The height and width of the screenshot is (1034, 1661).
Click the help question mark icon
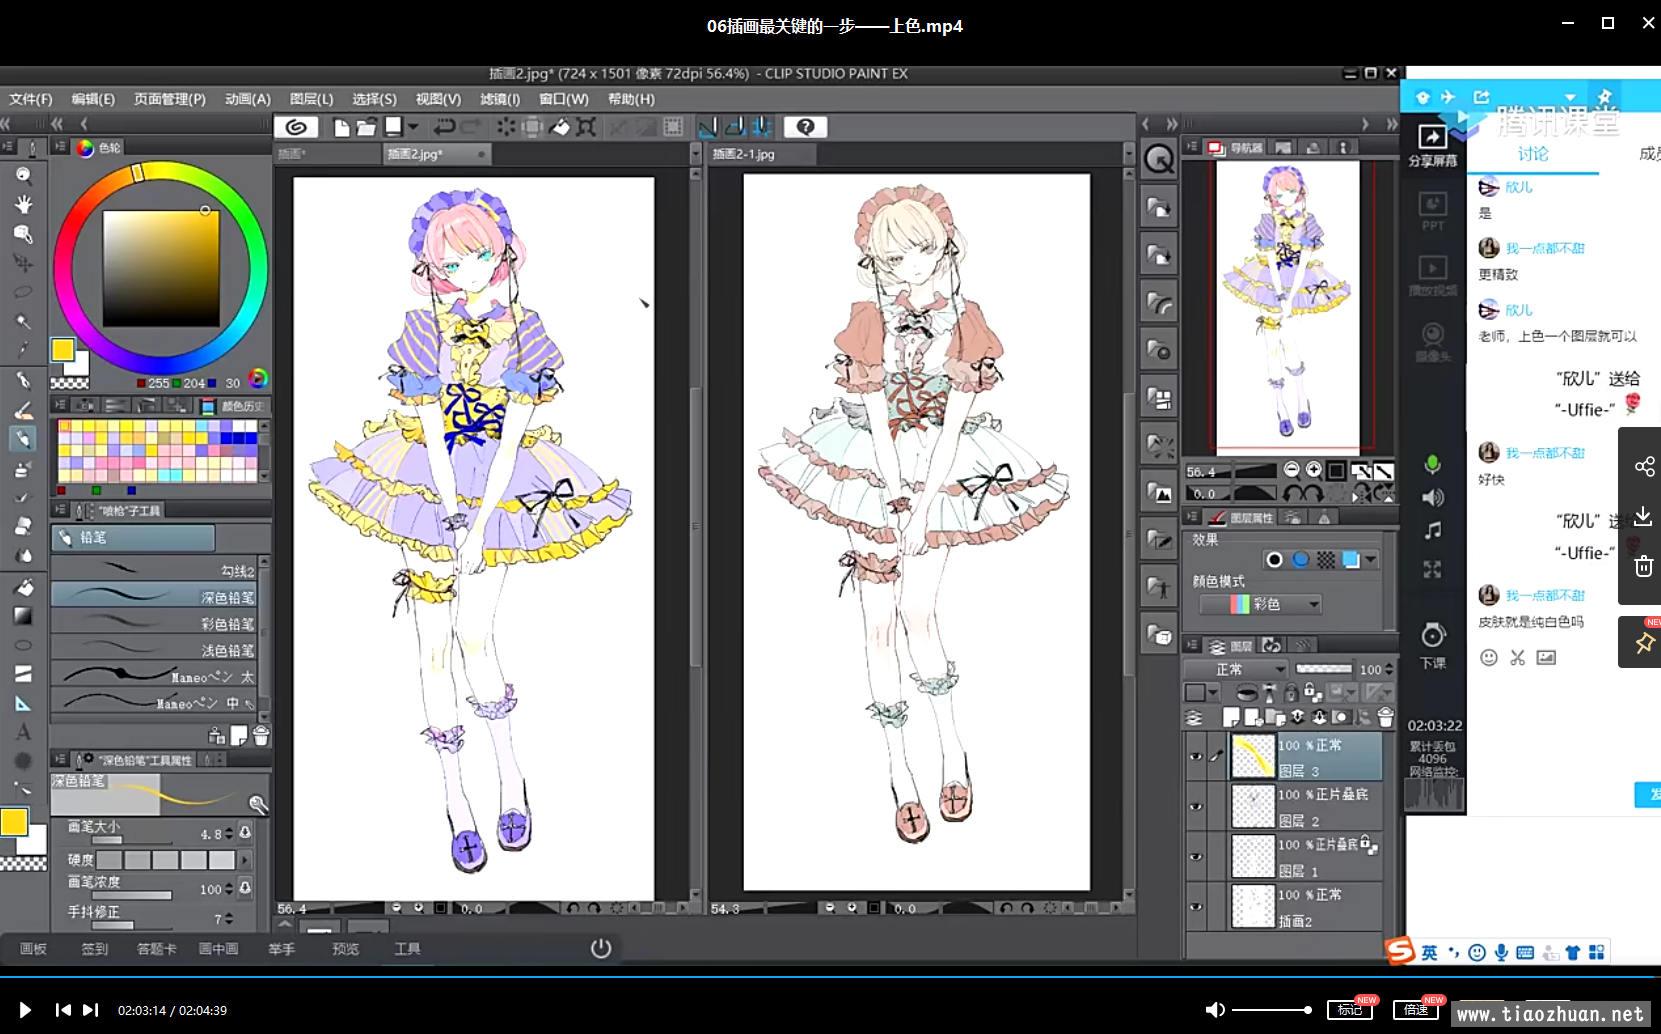pos(805,127)
